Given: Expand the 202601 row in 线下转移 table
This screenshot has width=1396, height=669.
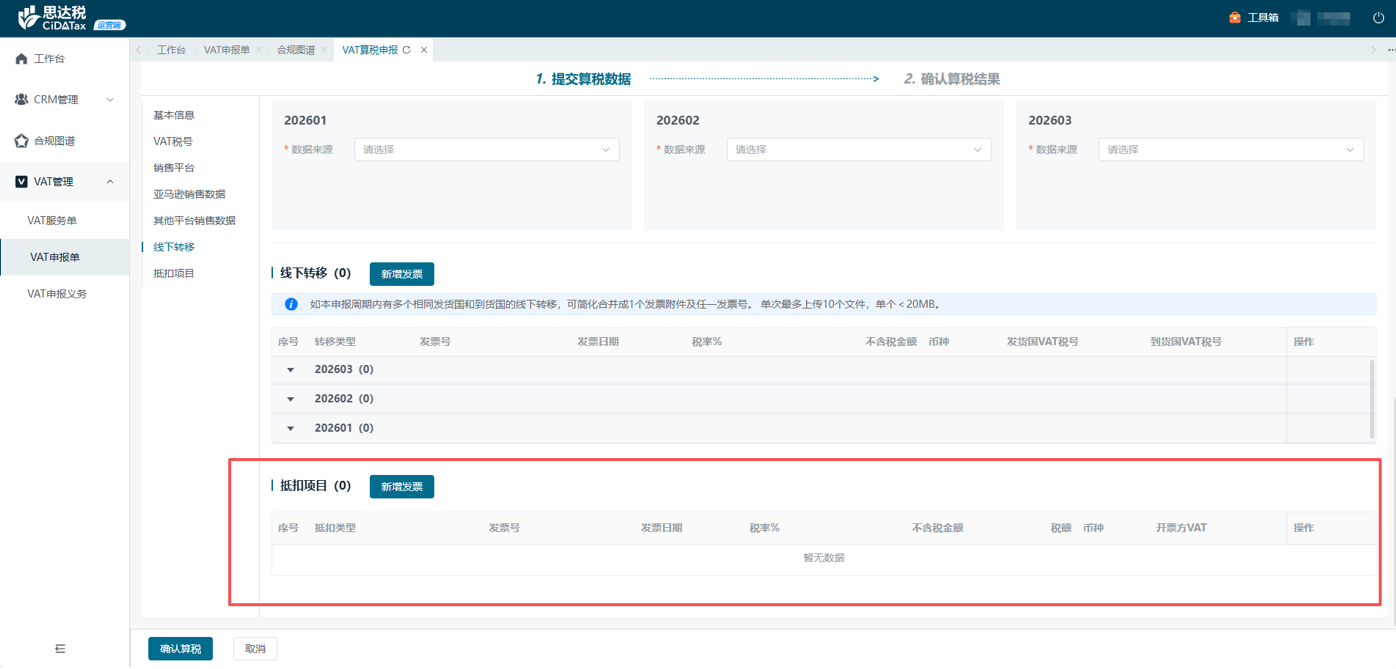Looking at the screenshot, I should tap(291, 428).
